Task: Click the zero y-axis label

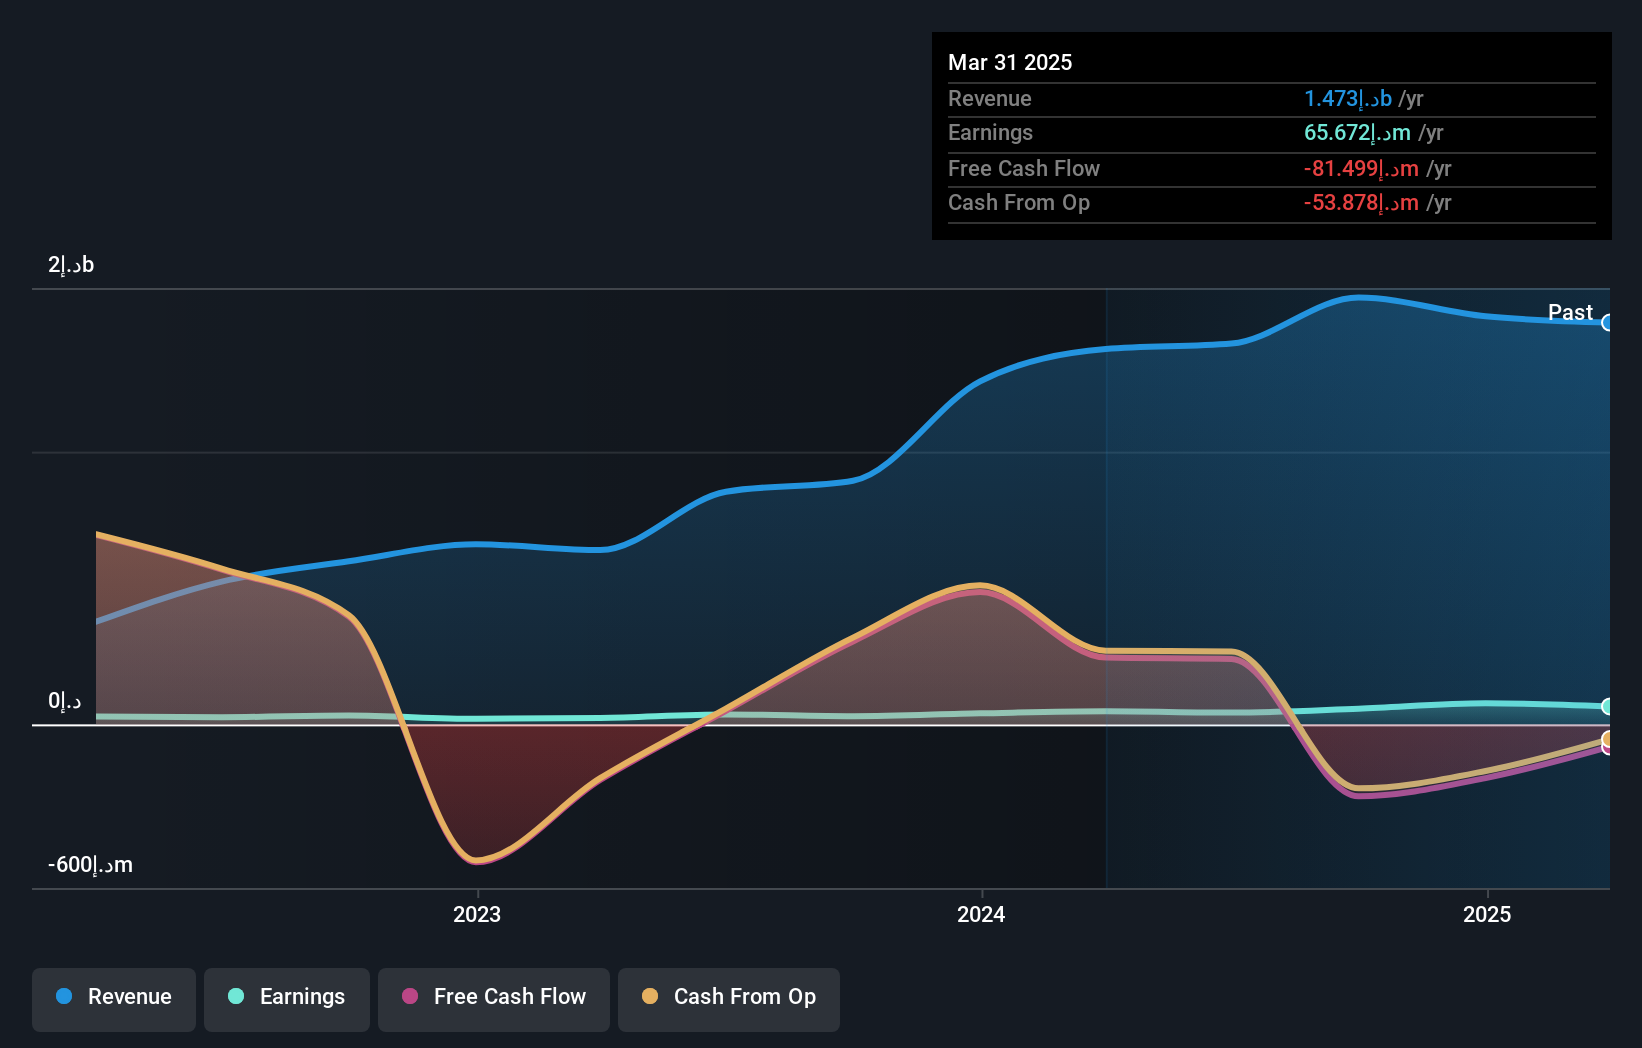Action: pyautogui.click(x=65, y=701)
